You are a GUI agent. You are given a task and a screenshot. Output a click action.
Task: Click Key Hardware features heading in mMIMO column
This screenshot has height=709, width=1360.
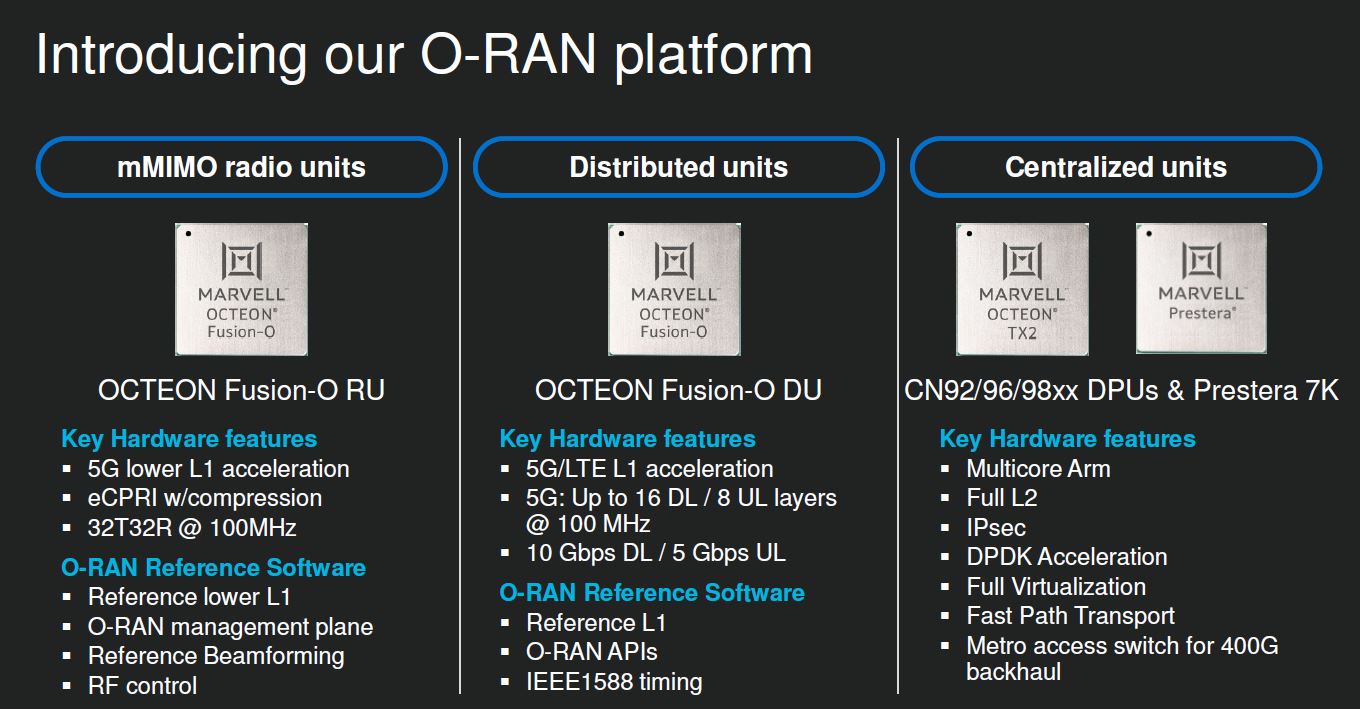click(189, 439)
